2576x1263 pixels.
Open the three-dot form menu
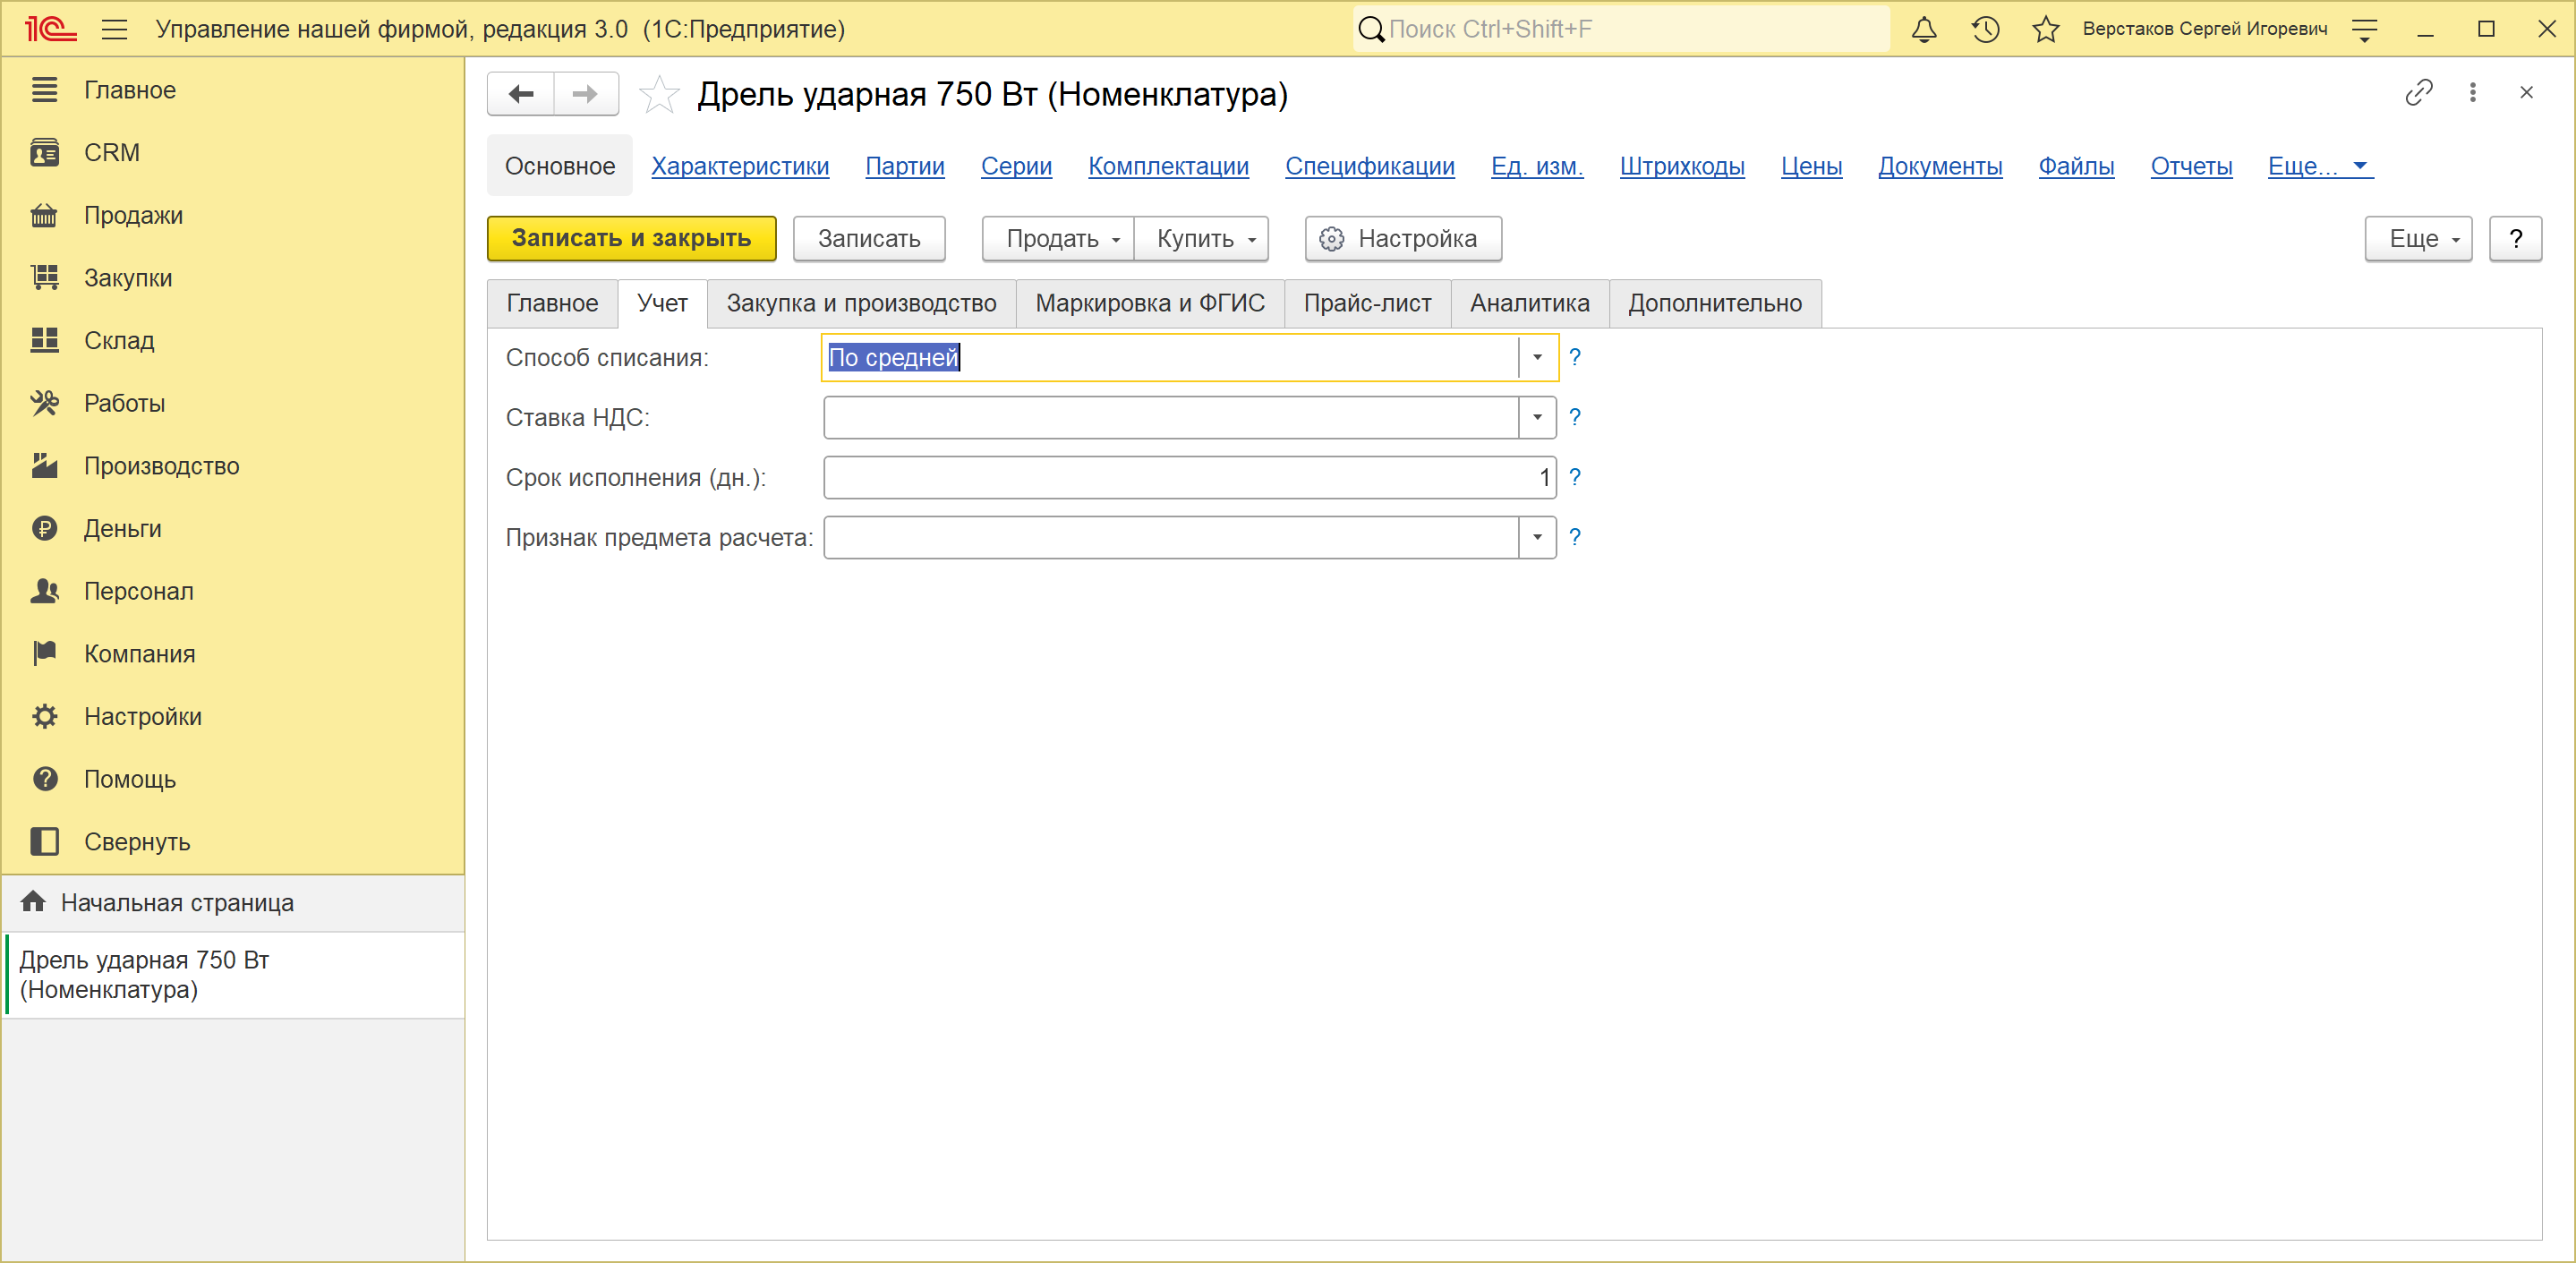click(2473, 93)
